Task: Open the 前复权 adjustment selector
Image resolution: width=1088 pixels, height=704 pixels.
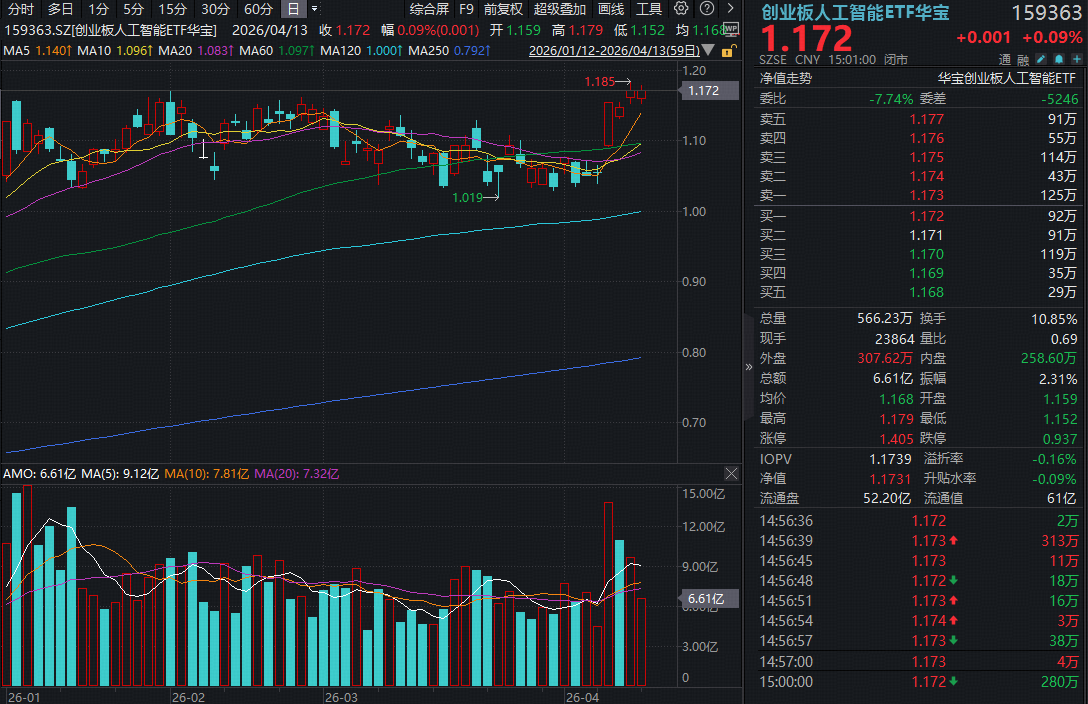Action: (x=503, y=9)
